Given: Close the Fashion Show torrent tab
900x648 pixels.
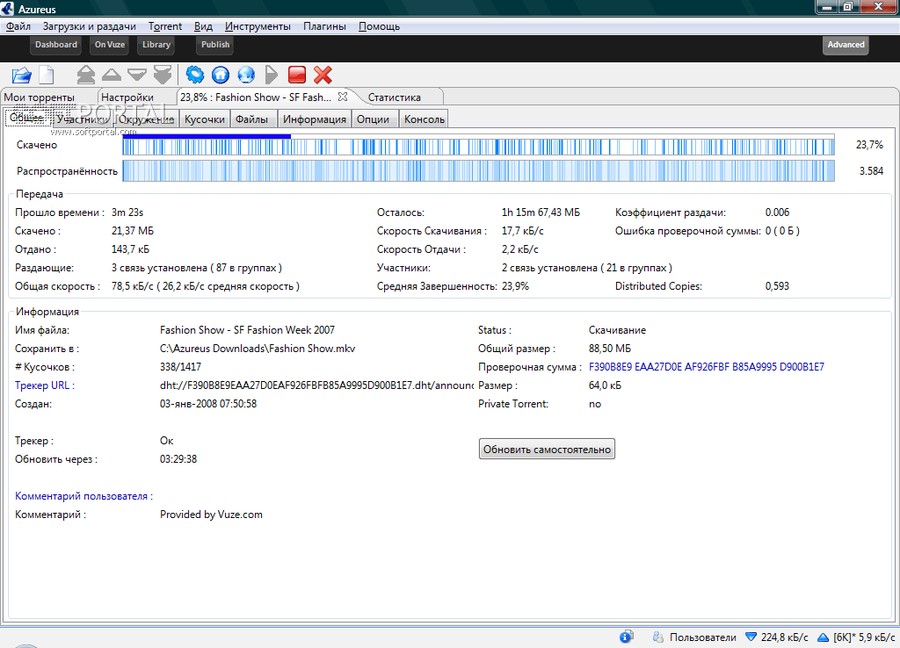Looking at the screenshot, I should pos(343,96).
